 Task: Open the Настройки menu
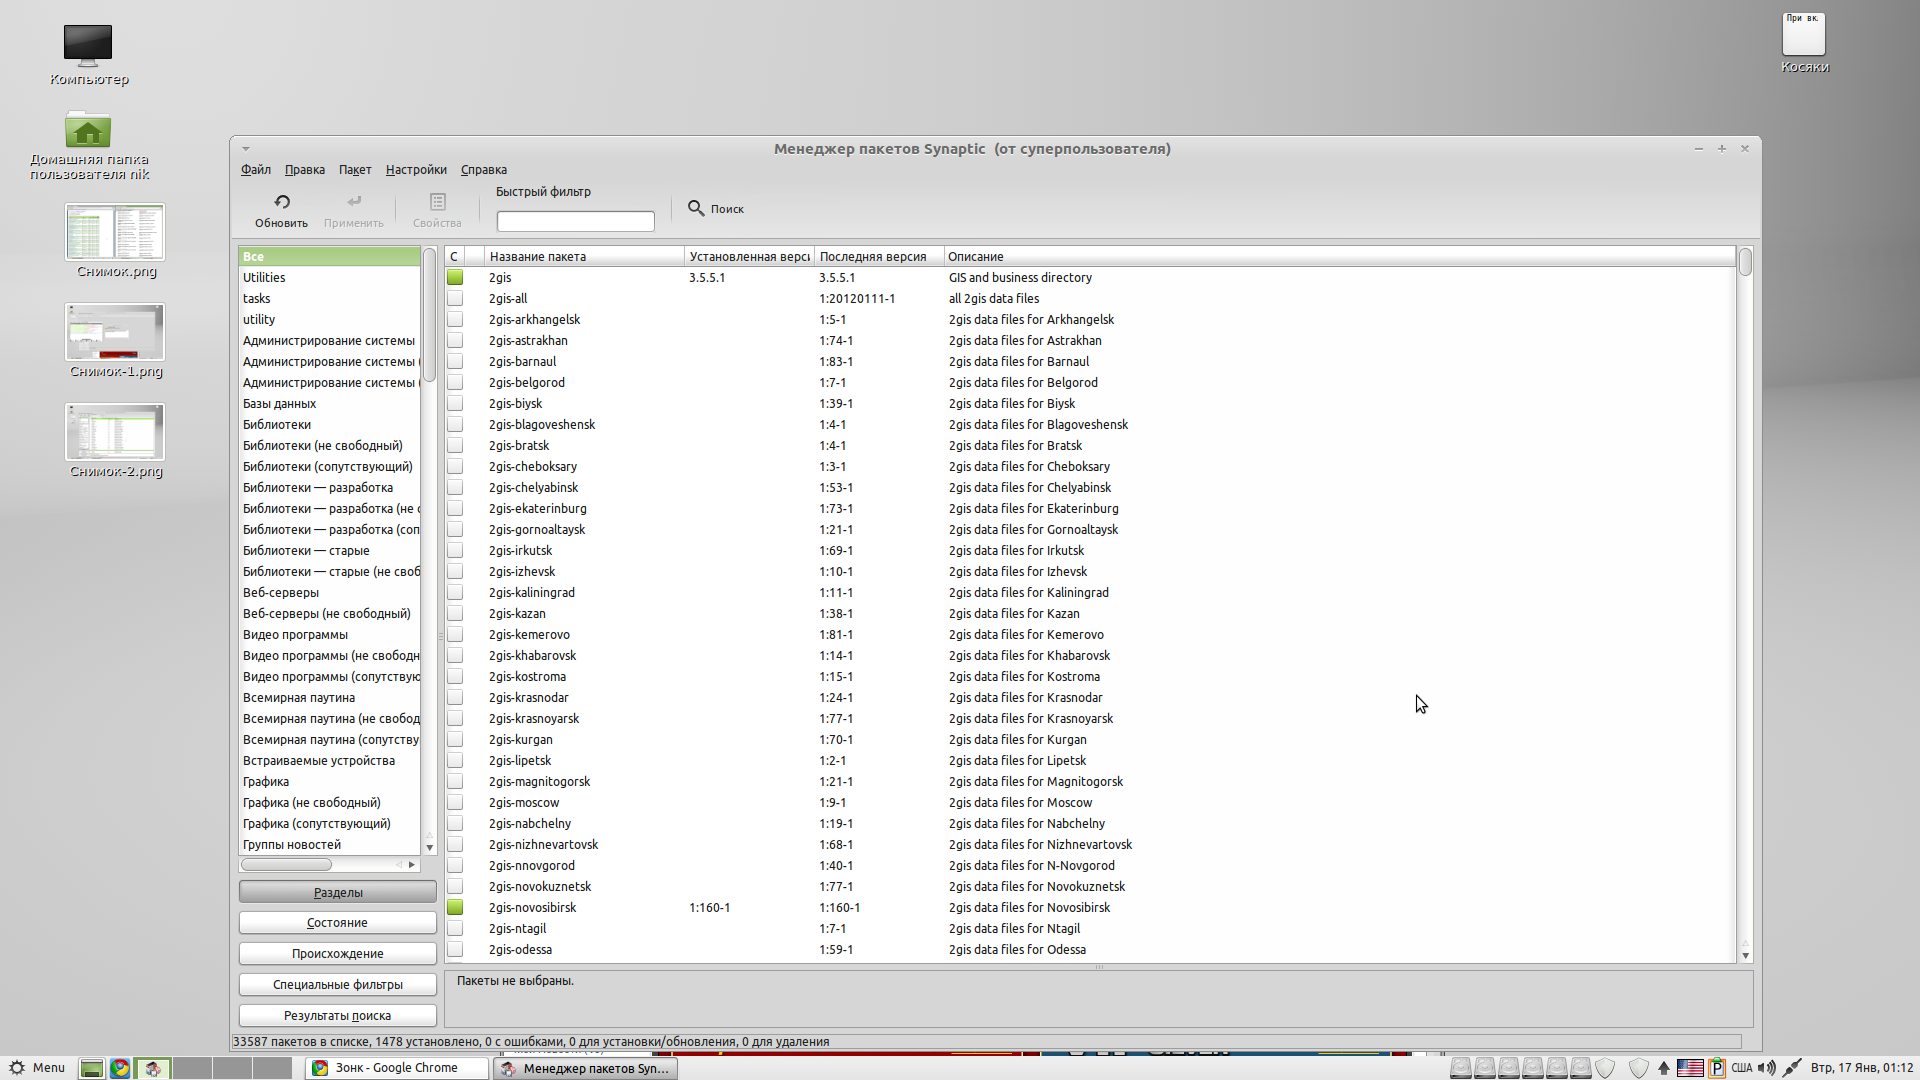pyautogui.click(x=416, y=169)
